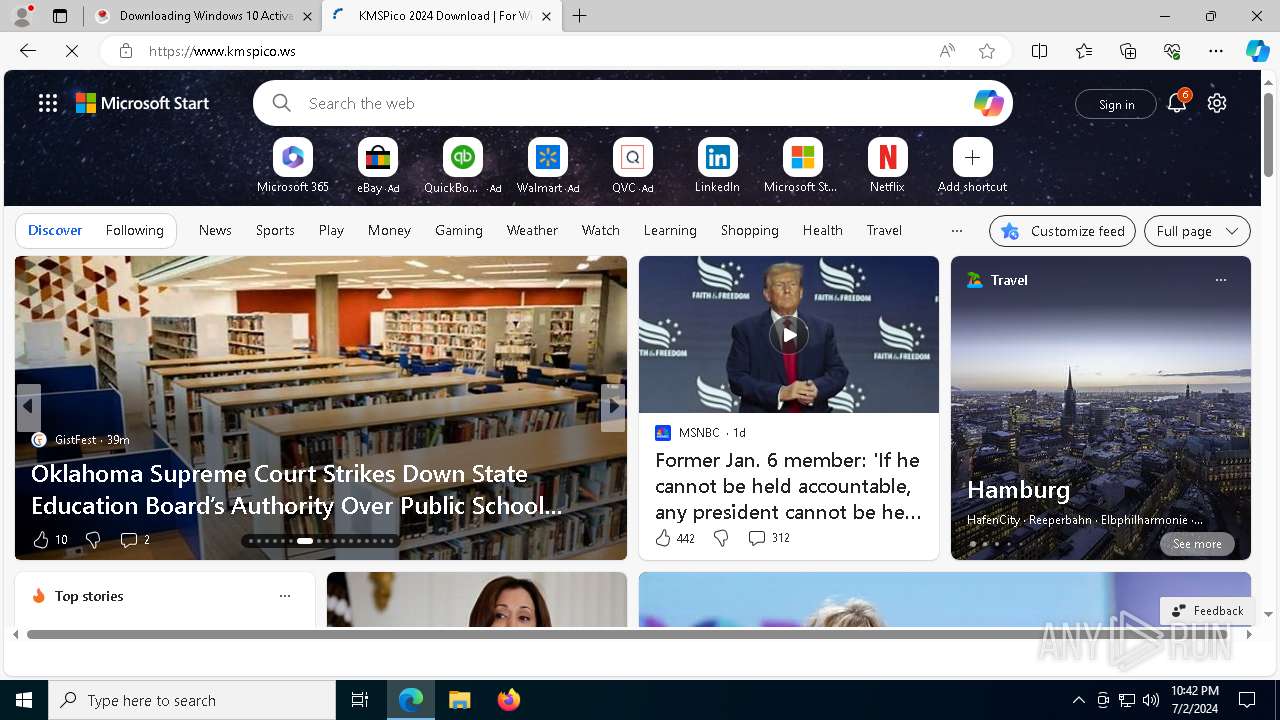Show next carousel story

(x=613, y=407)
